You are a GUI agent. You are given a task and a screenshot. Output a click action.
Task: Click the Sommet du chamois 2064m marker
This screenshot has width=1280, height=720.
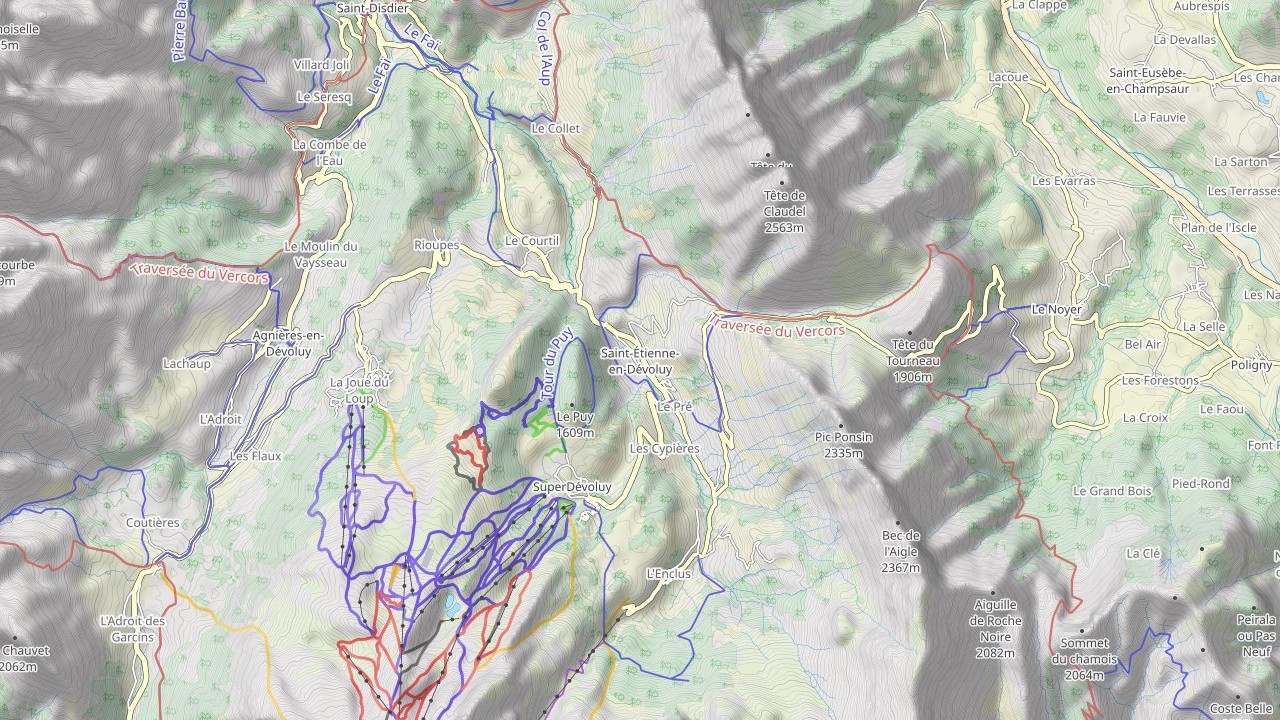[x=1079, y=631]
